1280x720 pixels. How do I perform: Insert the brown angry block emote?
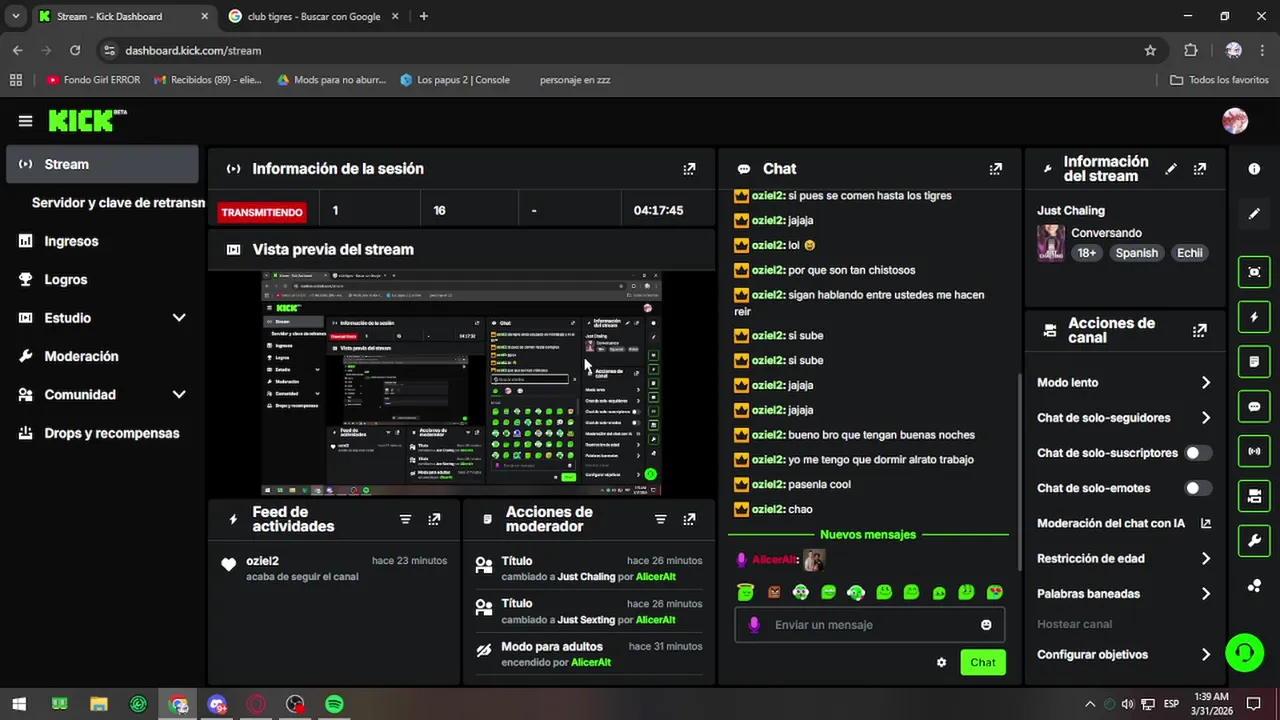click(773, 592)
